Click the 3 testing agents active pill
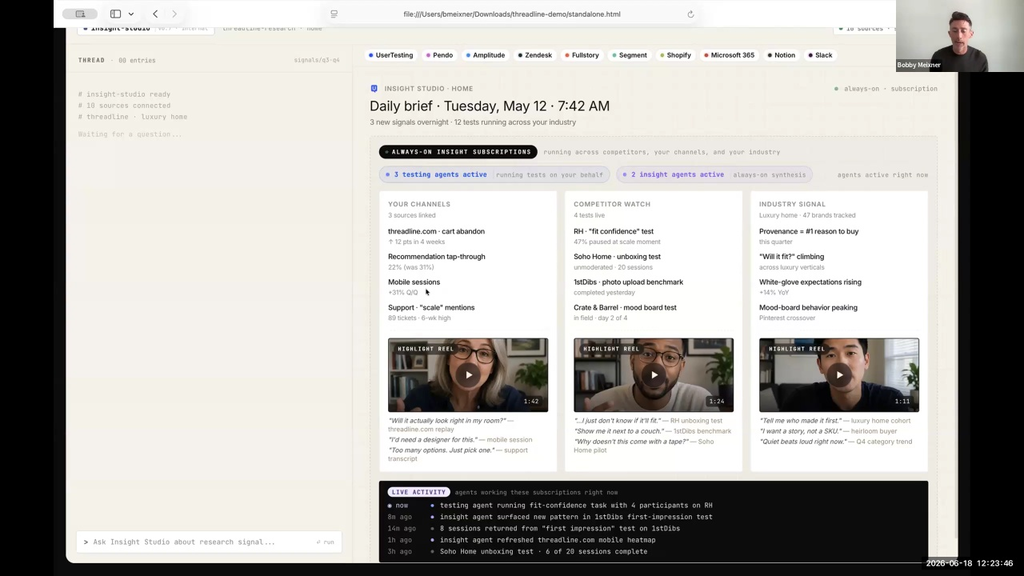The image size is (1024, 576). coord(494,175)
